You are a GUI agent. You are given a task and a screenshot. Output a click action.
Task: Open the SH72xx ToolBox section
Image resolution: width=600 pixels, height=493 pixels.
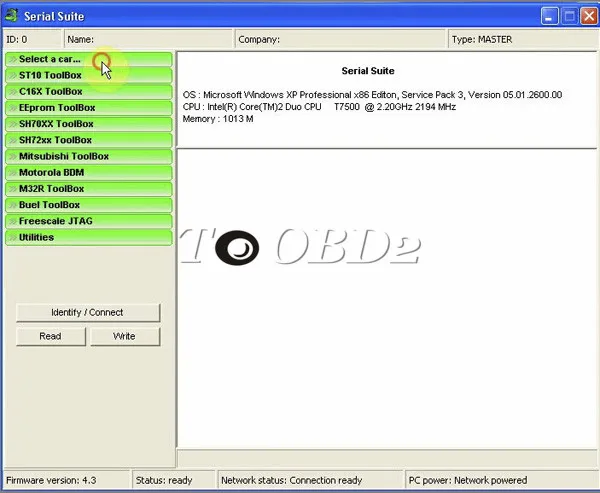pos(89,140)
